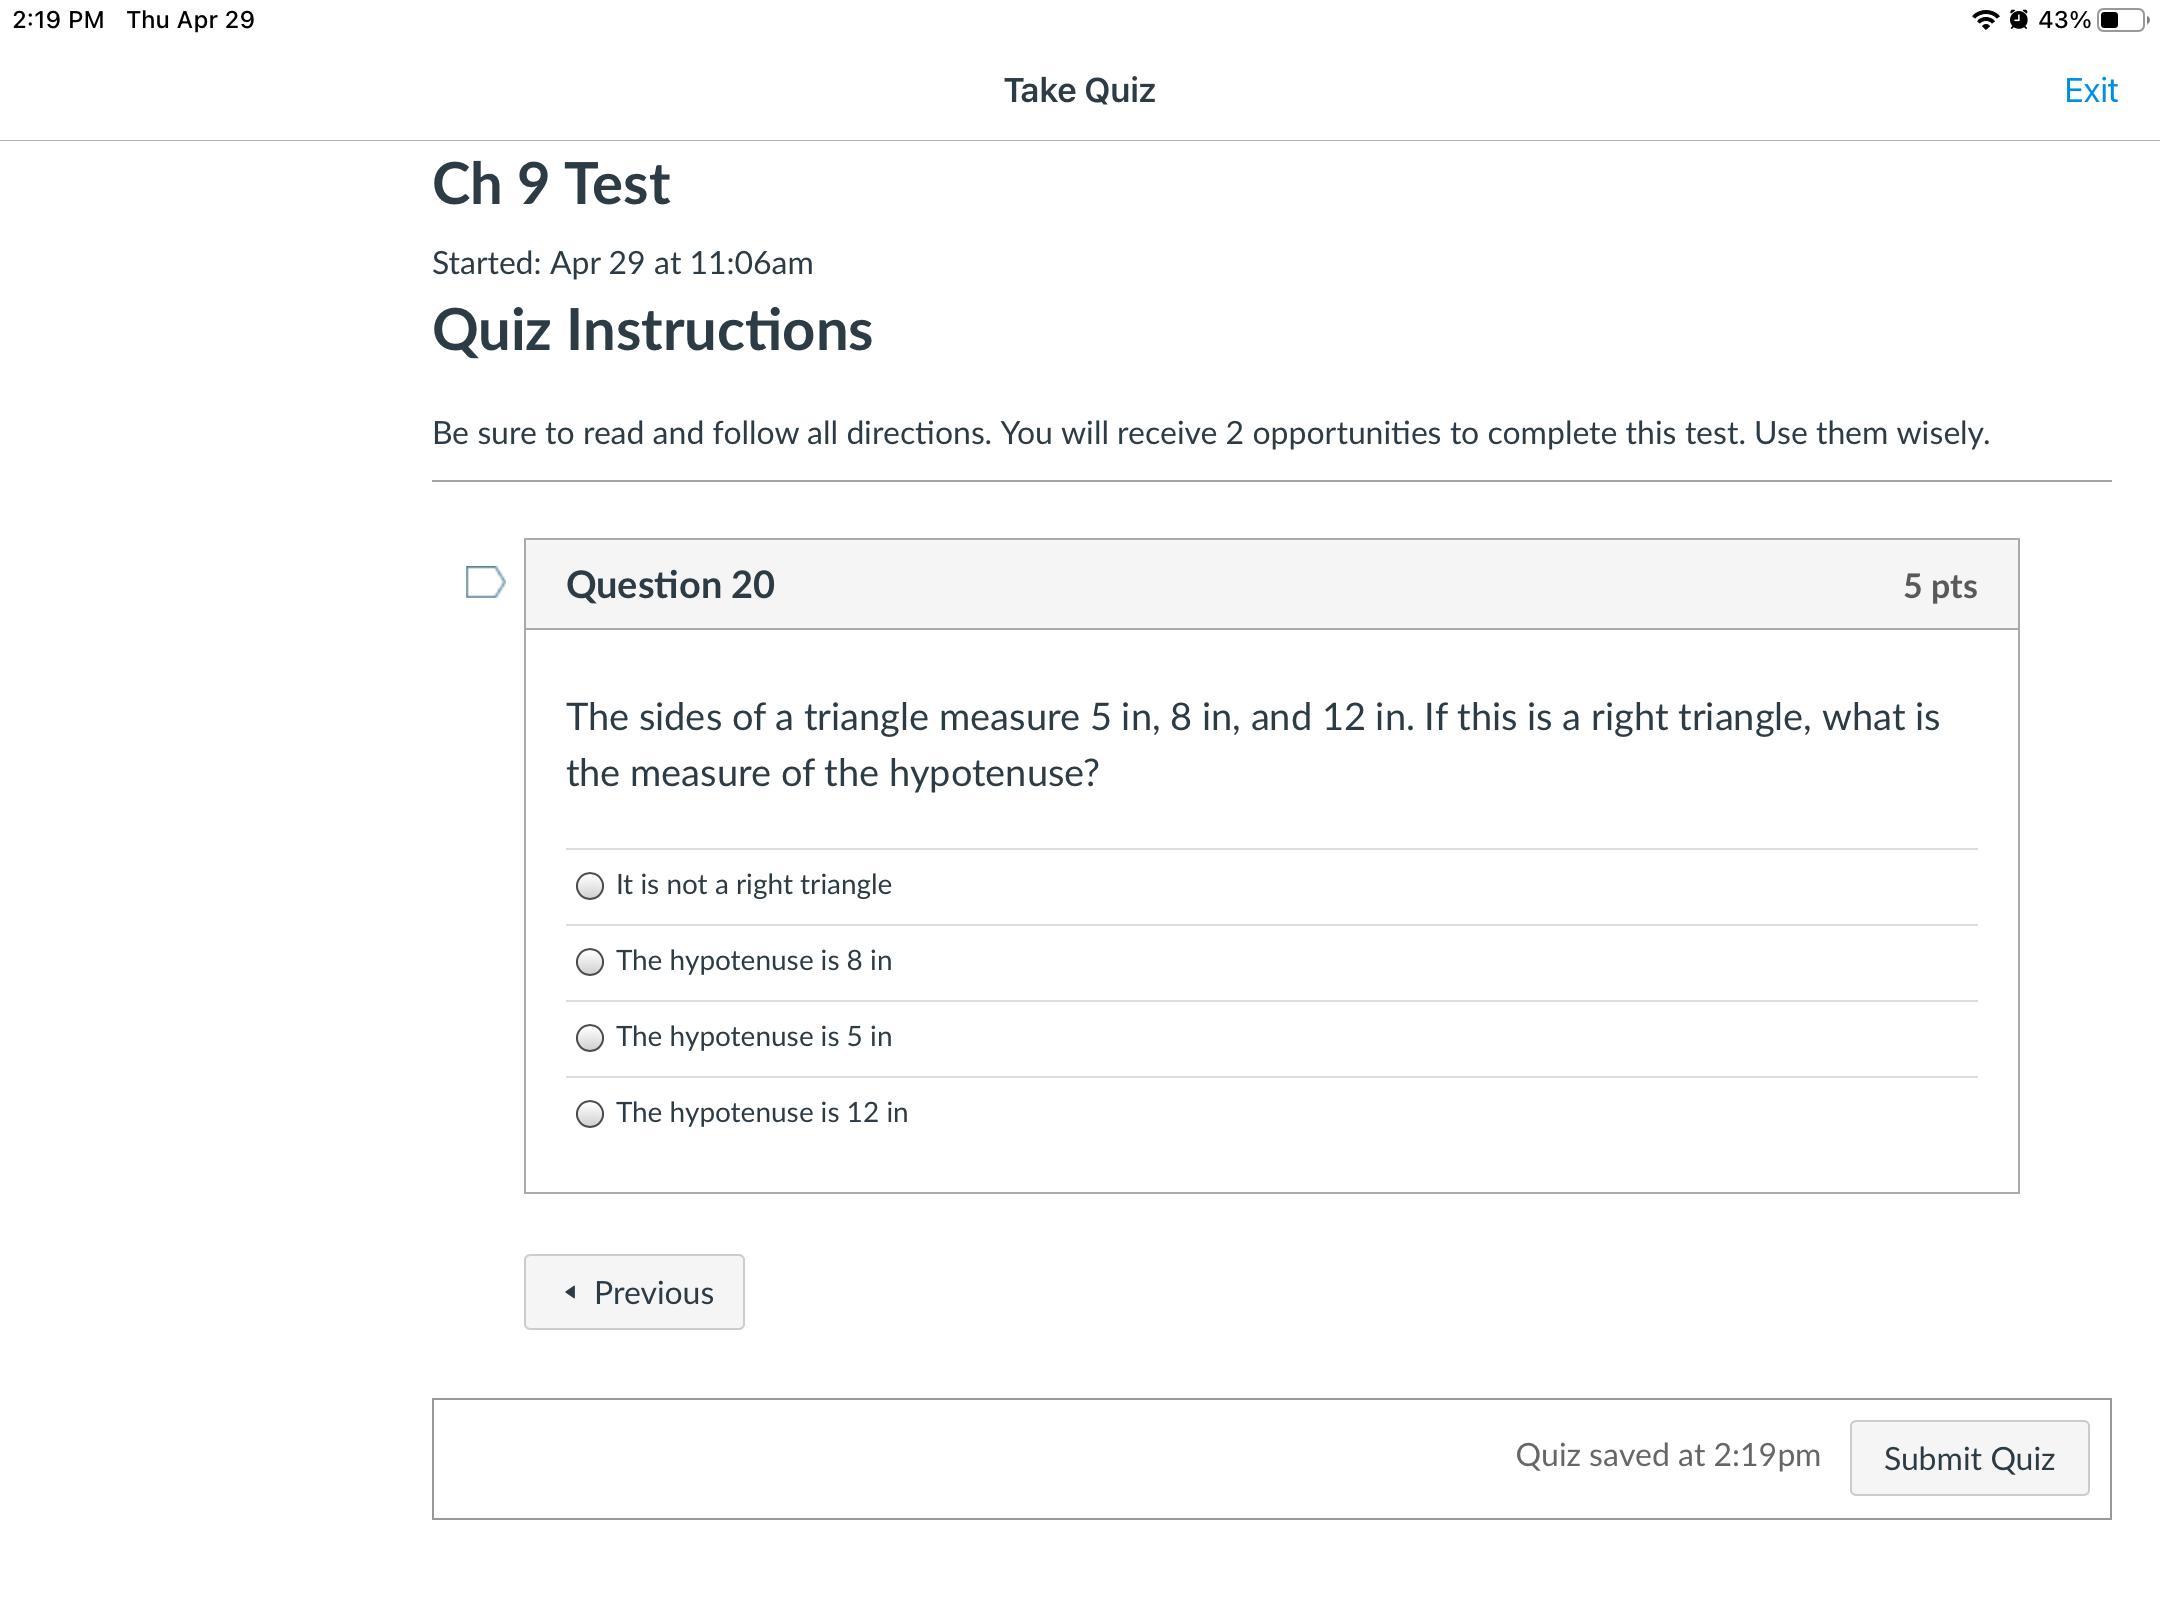Image resolution: width=2160 pixels, height=1620 pixels.
Task: Tap the battery icon in status bar
Action: pyautogui.click(x=2122, y=20)
